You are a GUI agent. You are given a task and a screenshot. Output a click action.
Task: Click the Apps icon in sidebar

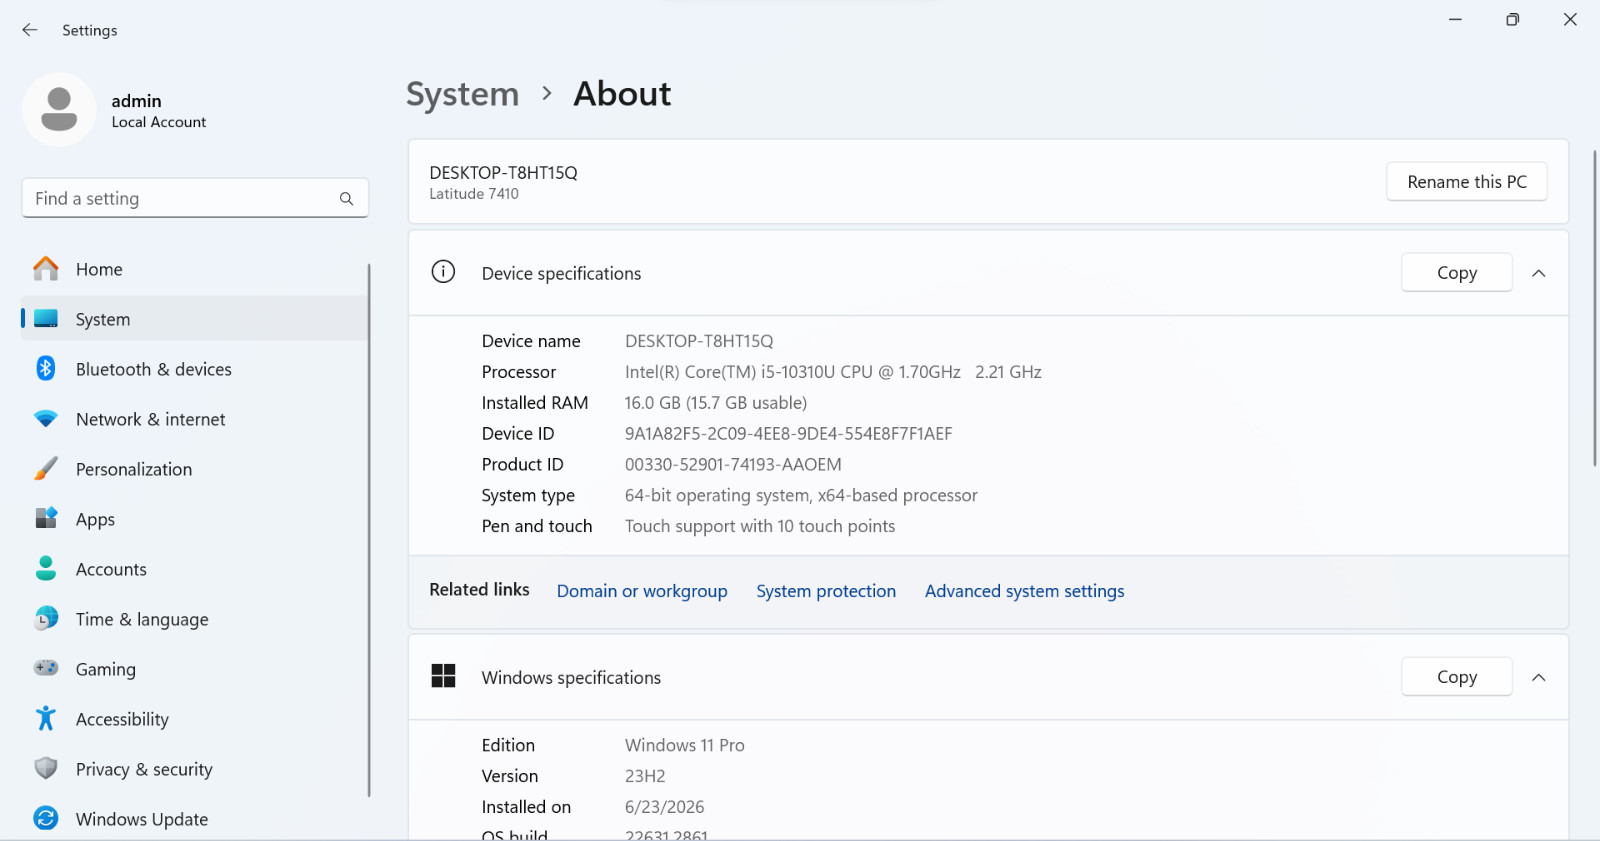(46, 518)
